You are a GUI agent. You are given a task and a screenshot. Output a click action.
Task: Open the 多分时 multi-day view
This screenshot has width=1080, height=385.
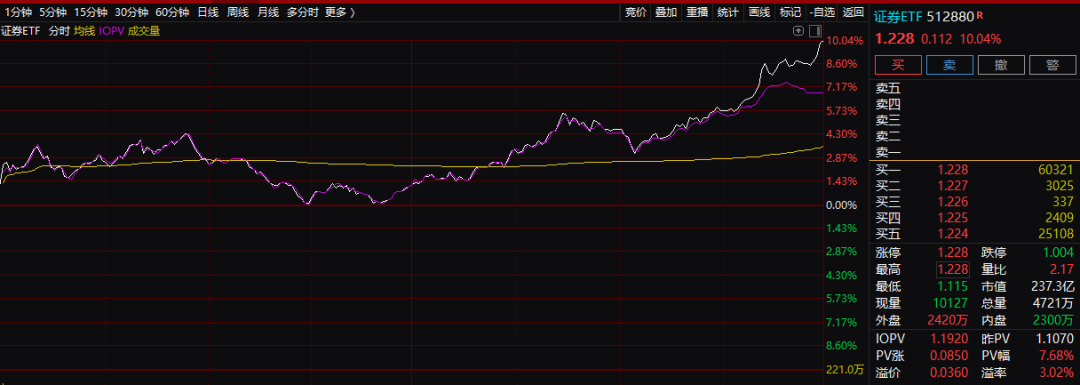pyautogui.click(x=302, y=12)
